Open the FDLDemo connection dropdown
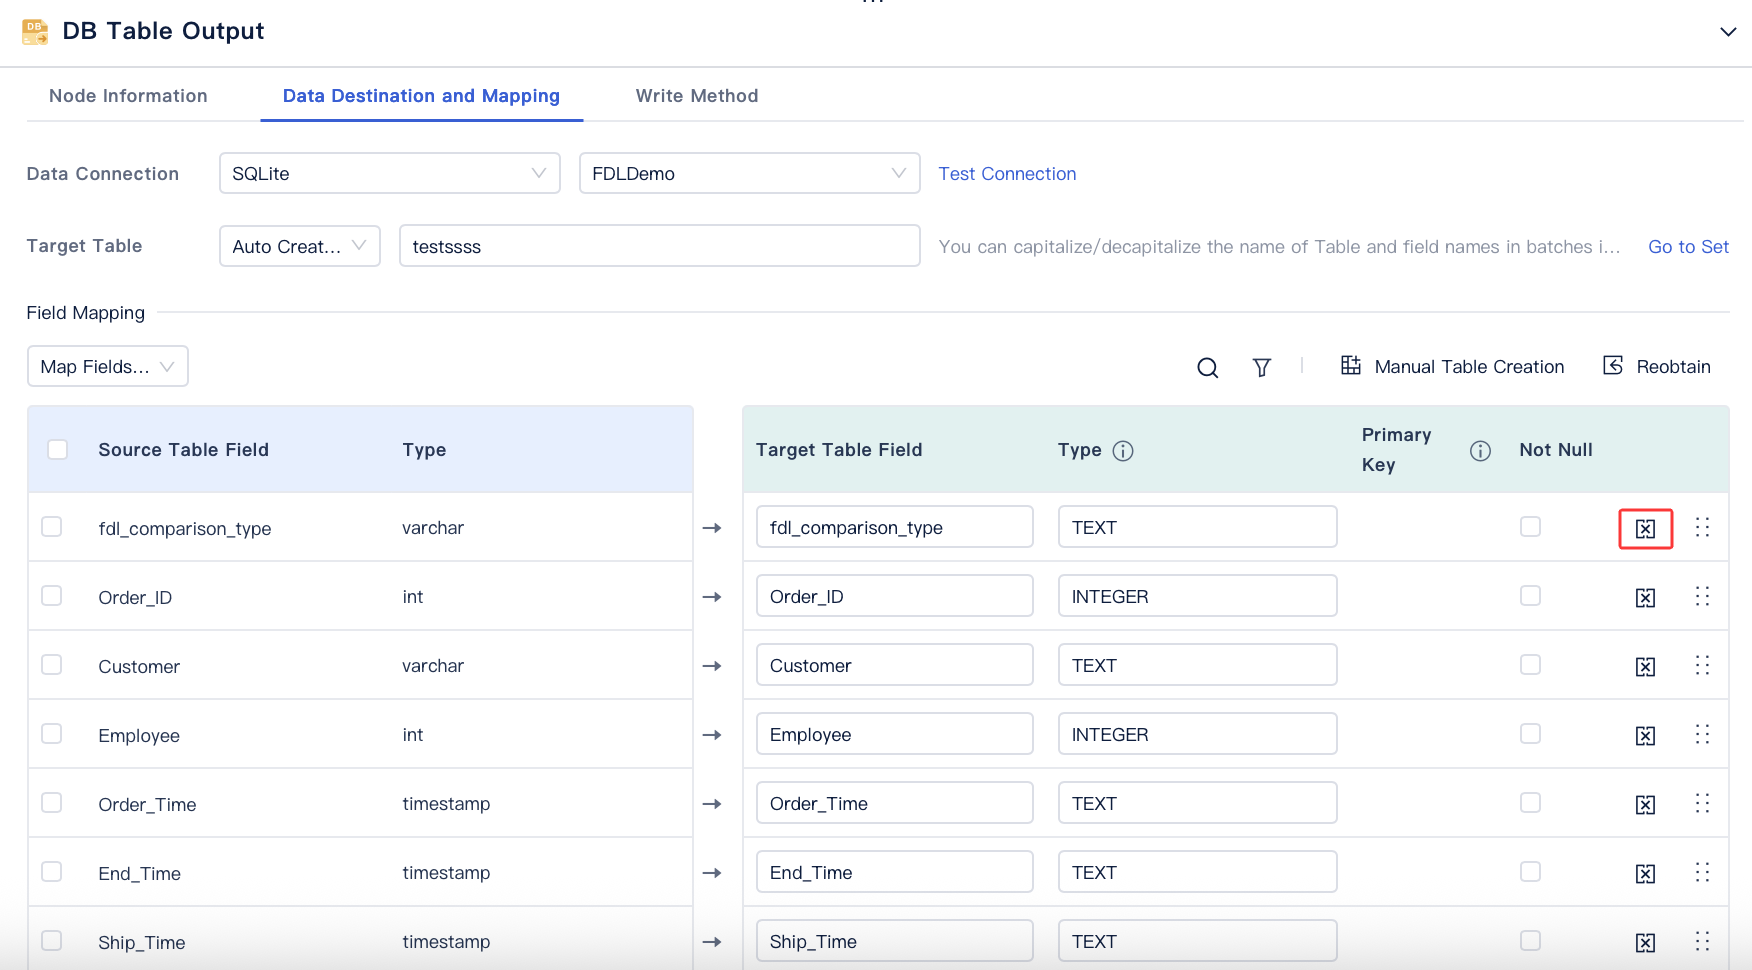1752x970 pixels. tap(750, 173)
